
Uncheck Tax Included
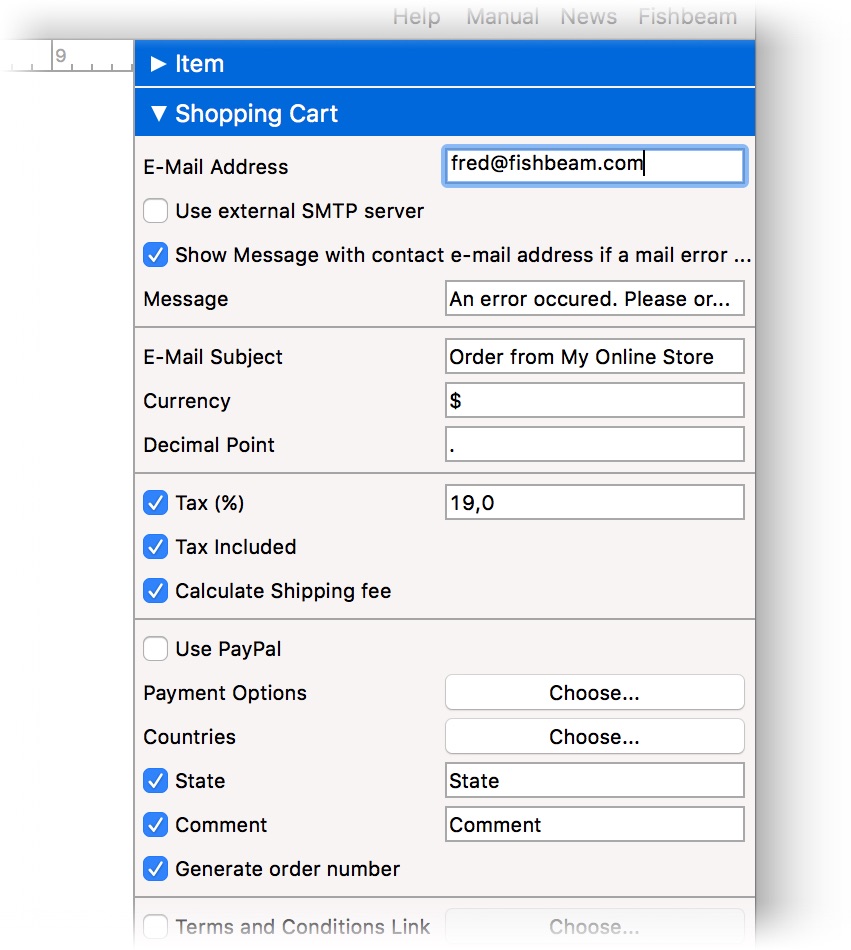pos(155,547)
